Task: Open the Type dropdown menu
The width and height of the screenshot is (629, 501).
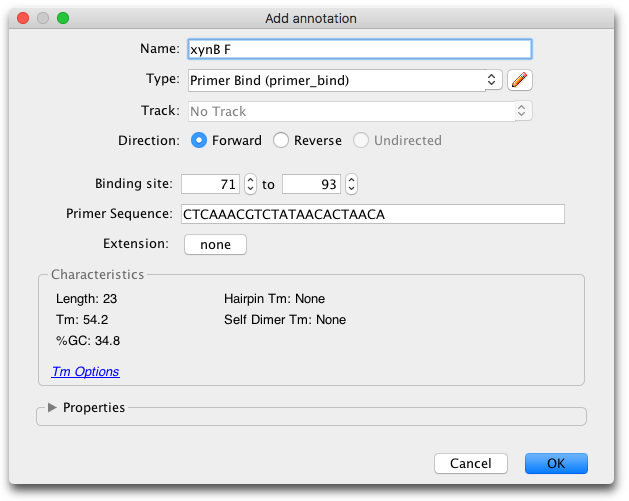Action: [345, 80]
